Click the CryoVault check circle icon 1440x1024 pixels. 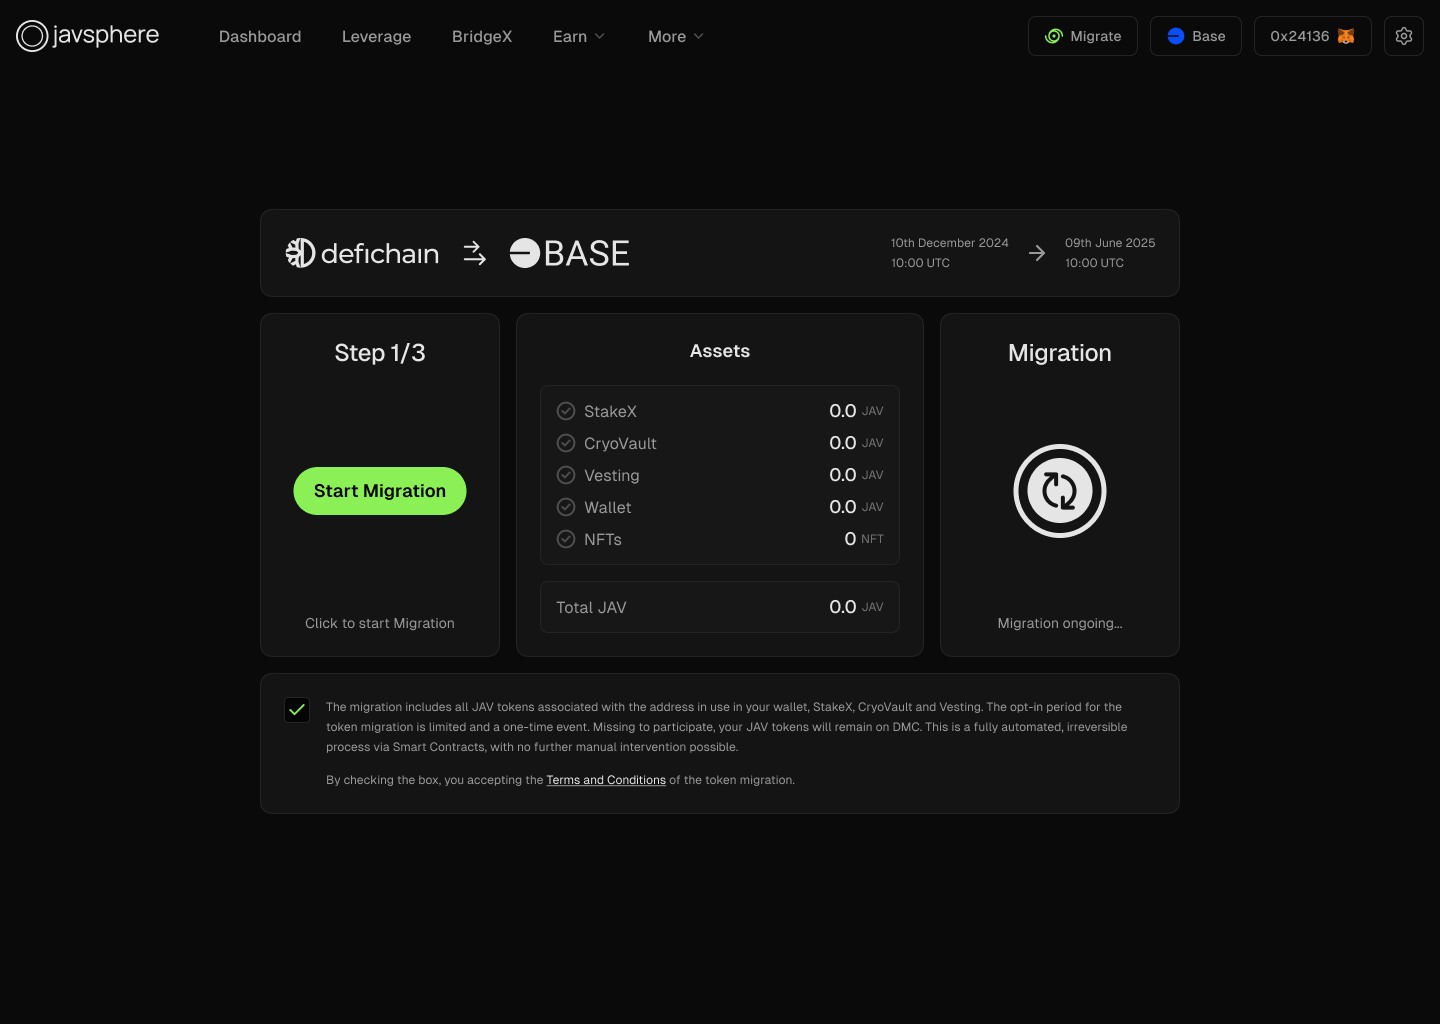pos(566,443)
